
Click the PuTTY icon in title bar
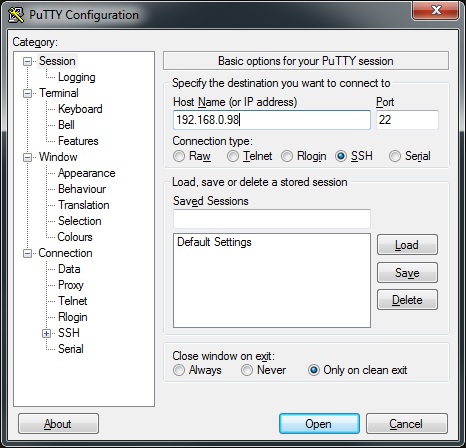(x=16, y=15)
